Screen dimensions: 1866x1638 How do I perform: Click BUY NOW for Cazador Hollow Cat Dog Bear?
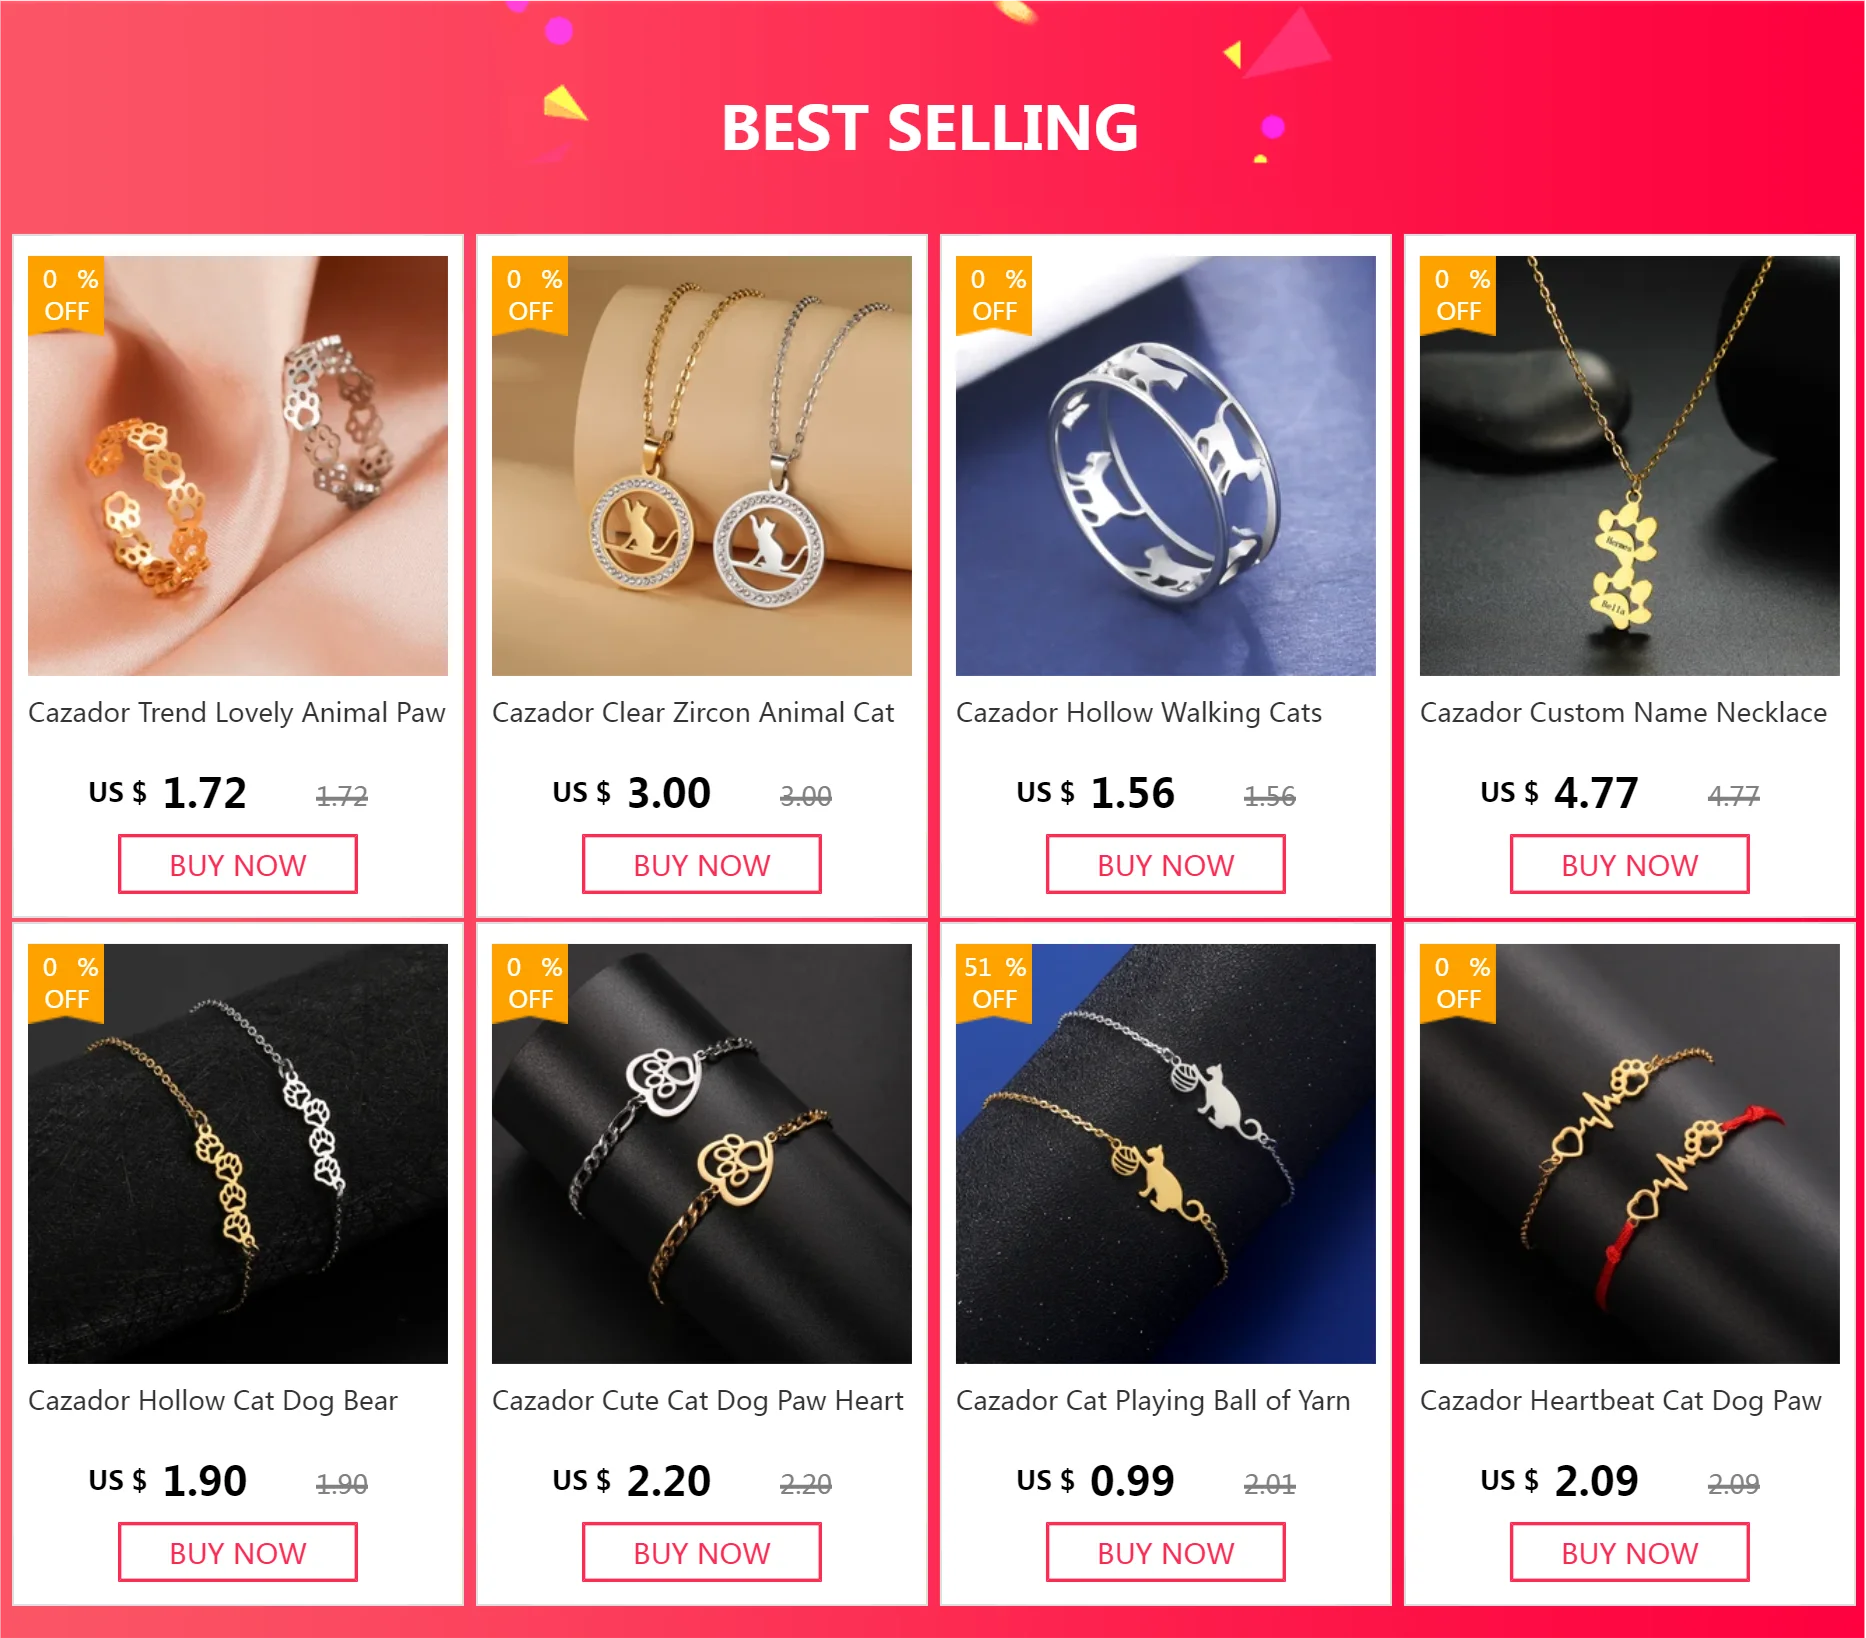click(238, 1553)
